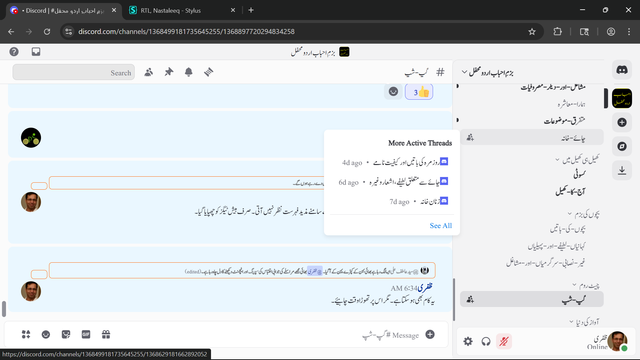This screenshot has height=360, width=640.
Task: Open Threads icon in channel header
Action: (x=209, y=72)
